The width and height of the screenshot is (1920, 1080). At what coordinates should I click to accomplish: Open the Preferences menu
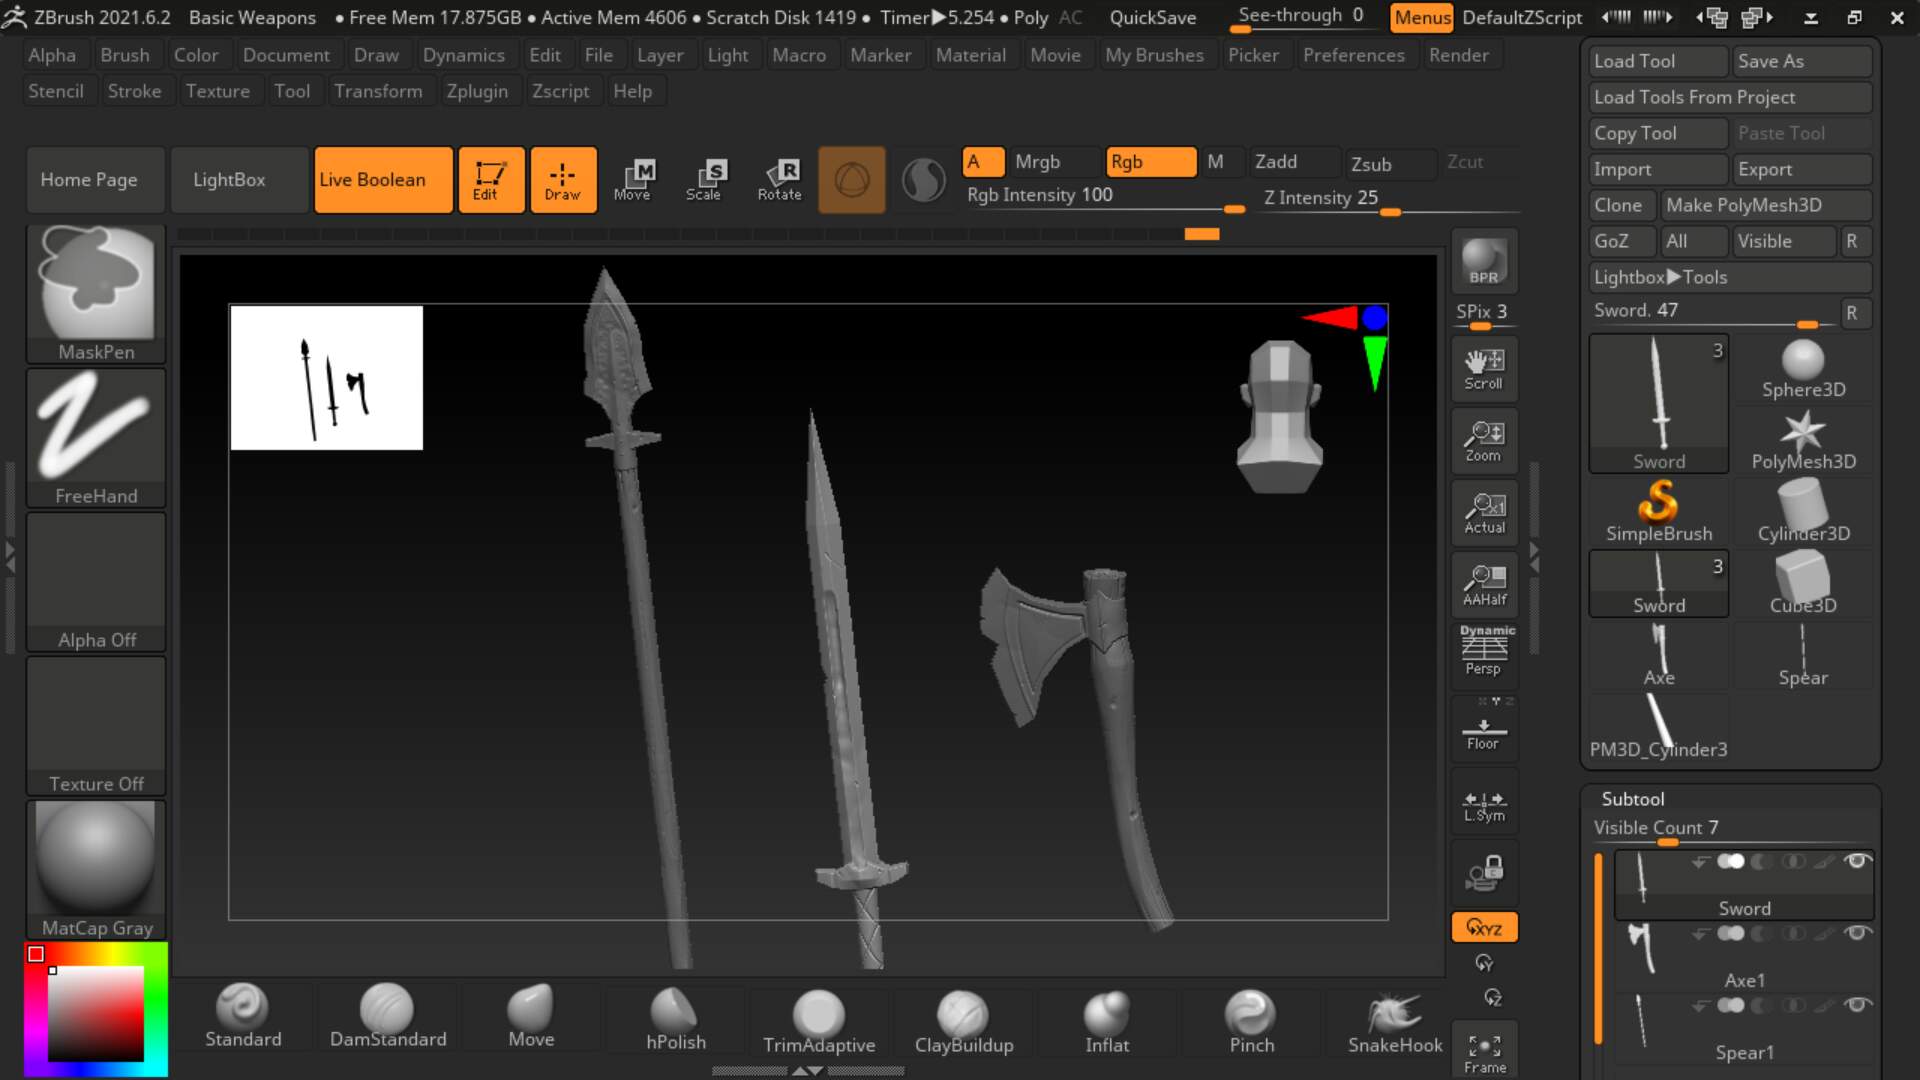point(1353,55)
